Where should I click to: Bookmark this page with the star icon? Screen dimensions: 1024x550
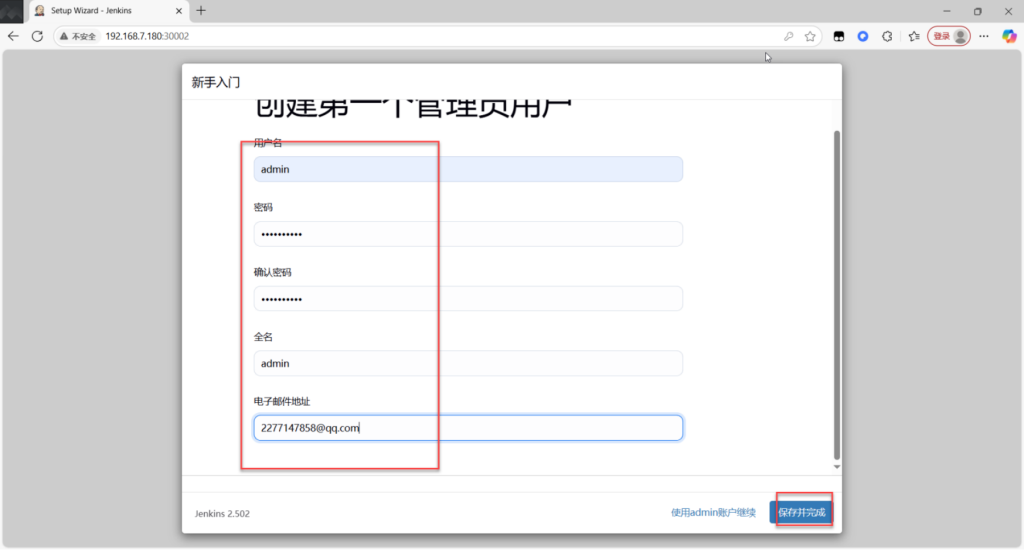(x=810, y=36)
